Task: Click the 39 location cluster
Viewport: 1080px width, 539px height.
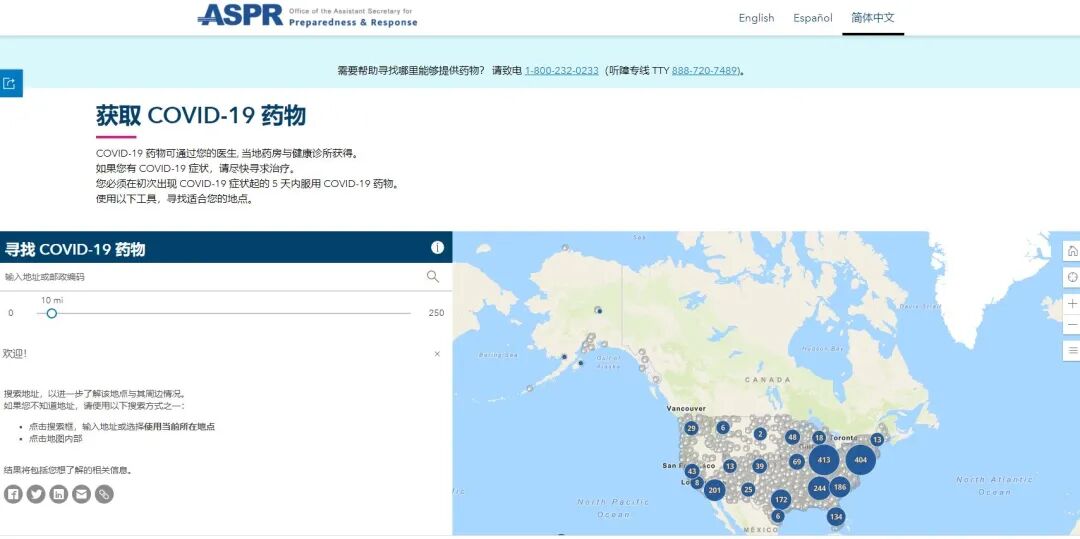Action: pyautogui.click(x=759, y=466)
